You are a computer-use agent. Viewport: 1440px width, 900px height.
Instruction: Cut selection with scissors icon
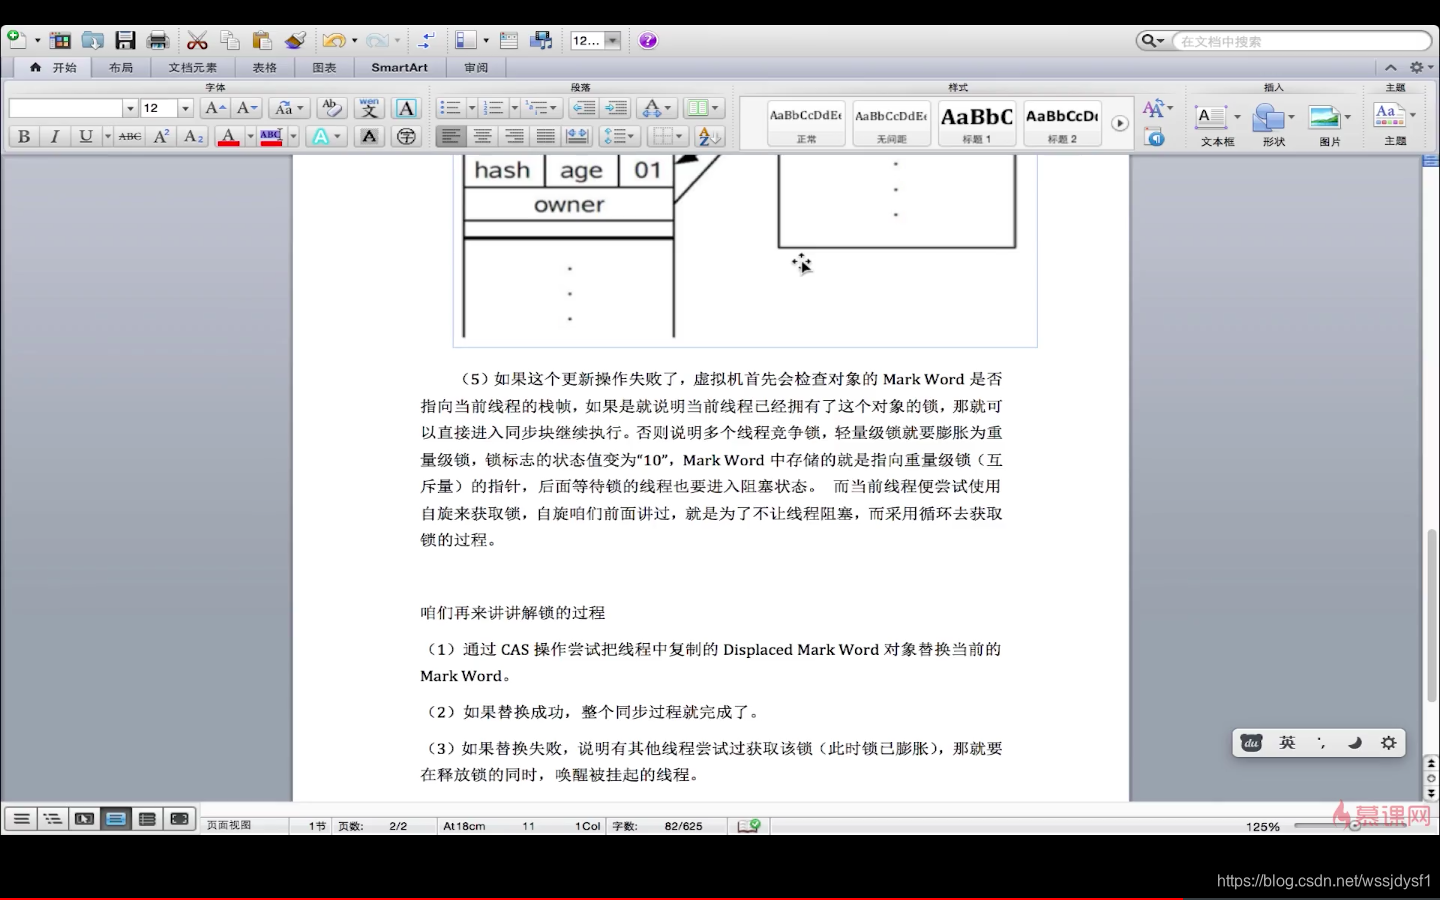pyautogui.click(x=197, y=40)
